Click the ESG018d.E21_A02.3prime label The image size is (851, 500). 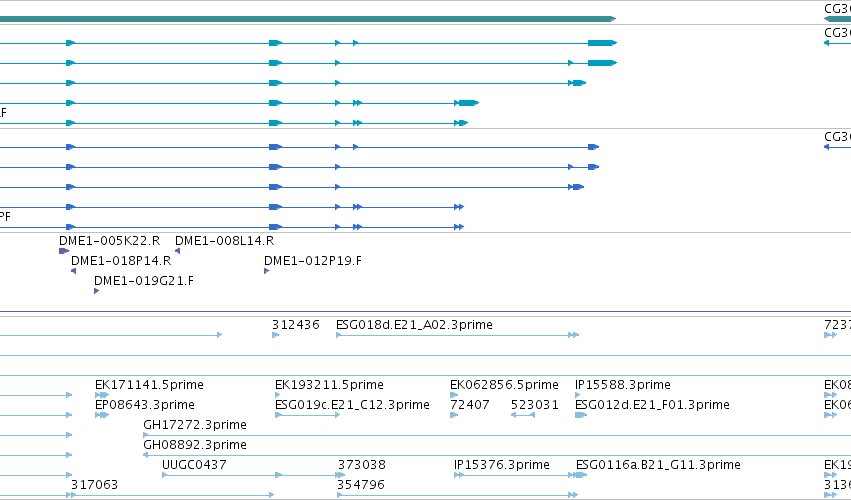pyautogui.click(x=414, y=325)
